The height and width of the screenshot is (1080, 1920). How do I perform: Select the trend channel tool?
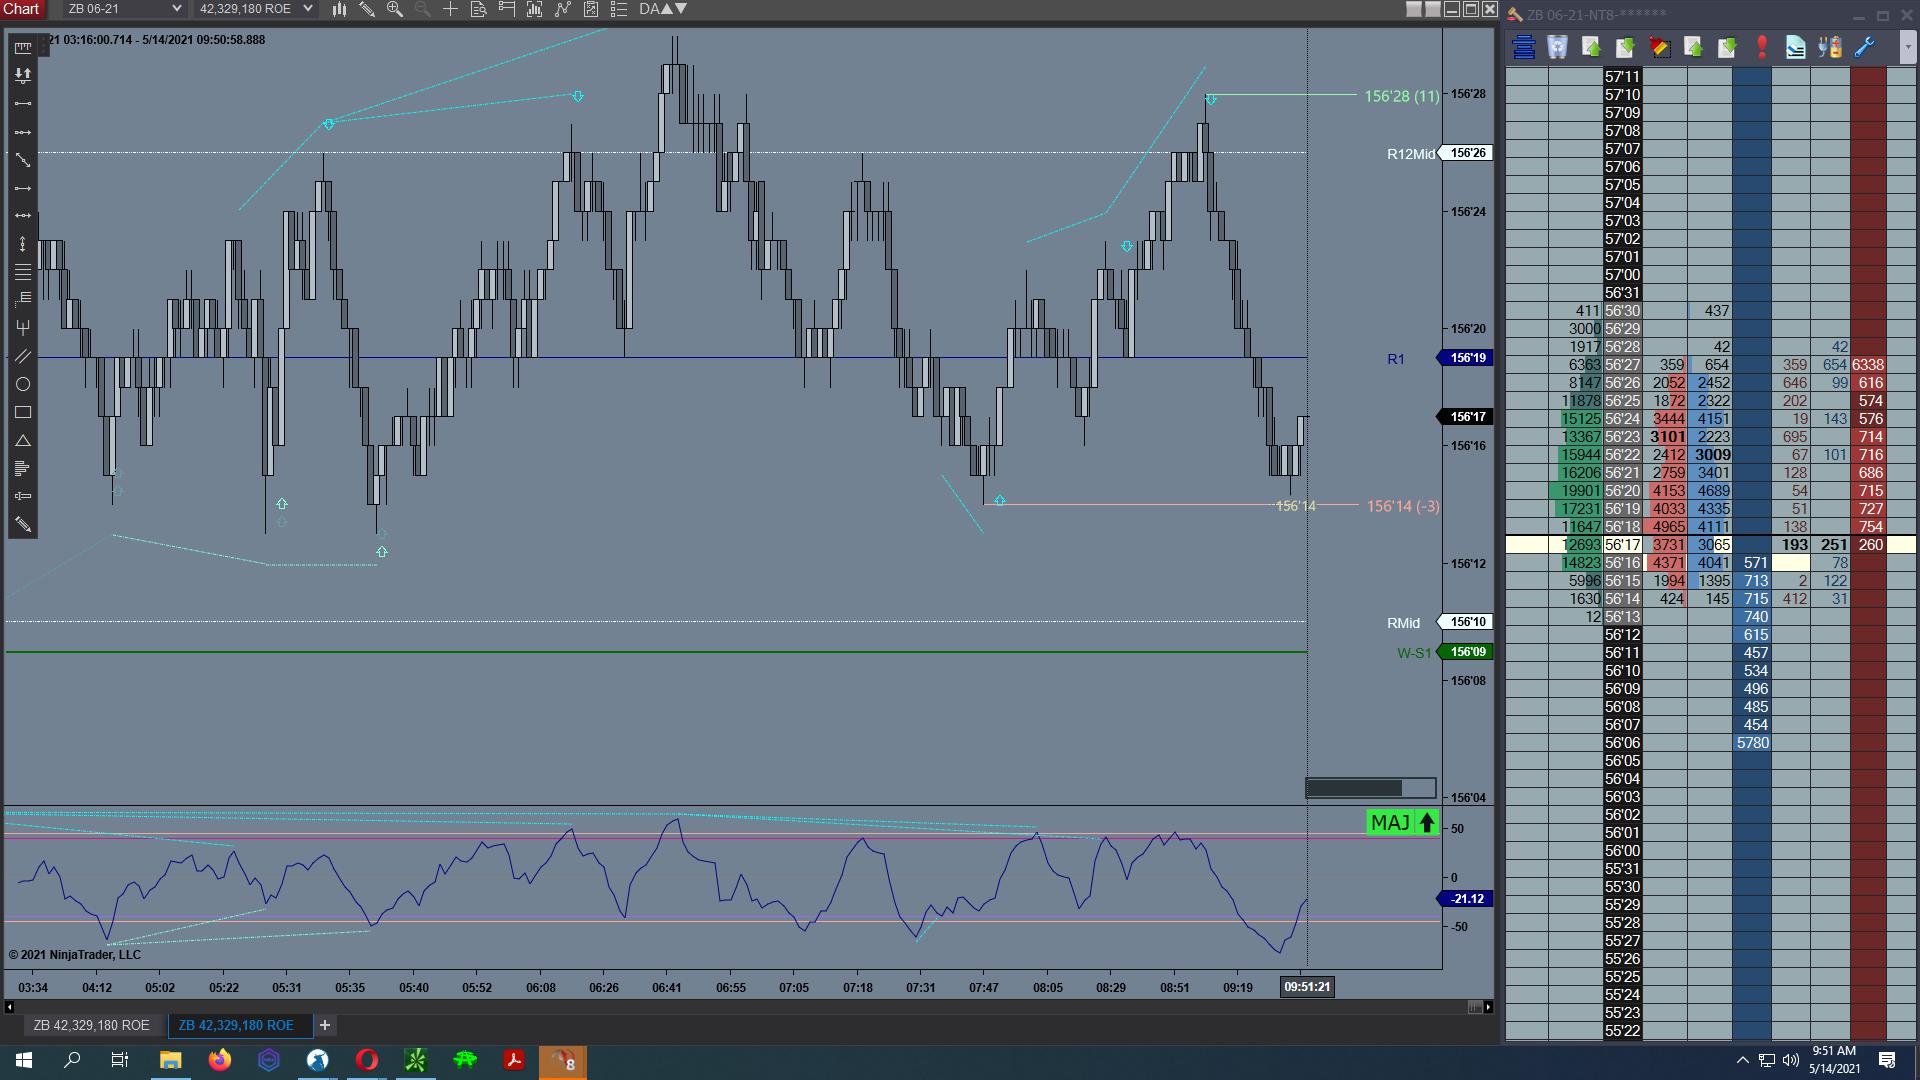click(22, 356)
